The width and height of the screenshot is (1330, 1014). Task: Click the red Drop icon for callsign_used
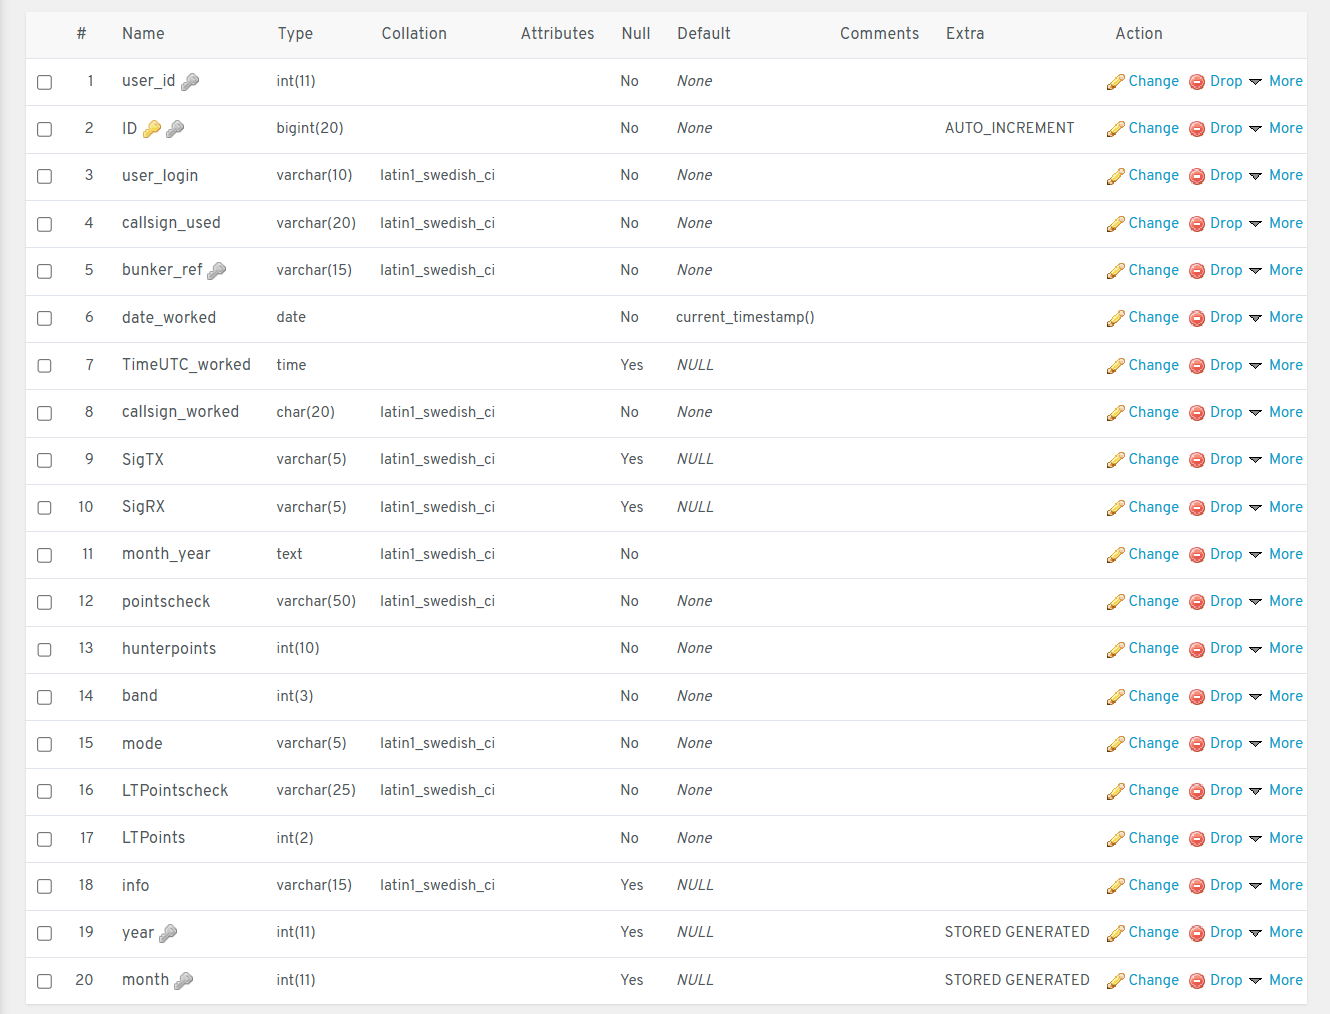(x=1196, y=224)
